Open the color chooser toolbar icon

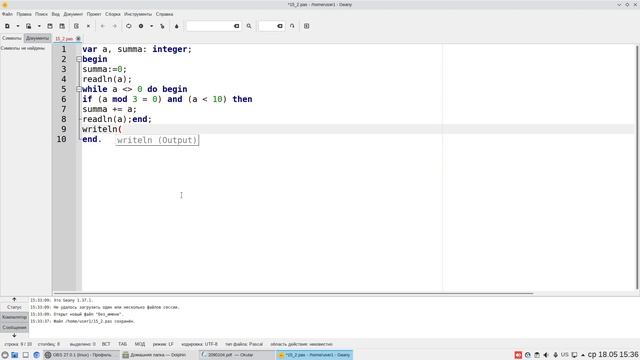pyautogui.click(x=177, y=26)
